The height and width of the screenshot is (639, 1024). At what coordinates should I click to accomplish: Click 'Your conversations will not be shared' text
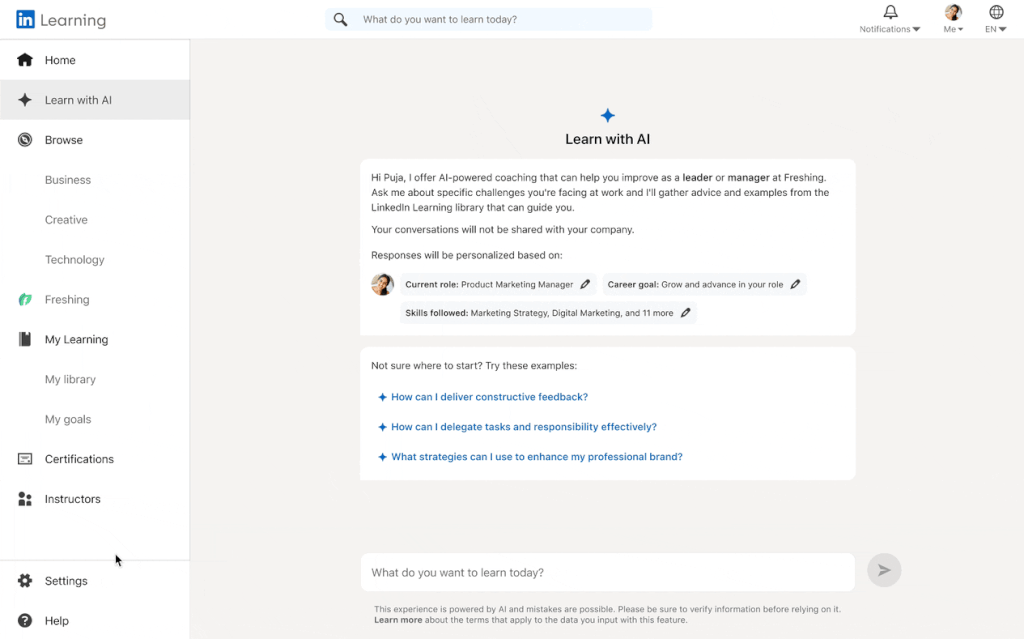coord(503,230)
